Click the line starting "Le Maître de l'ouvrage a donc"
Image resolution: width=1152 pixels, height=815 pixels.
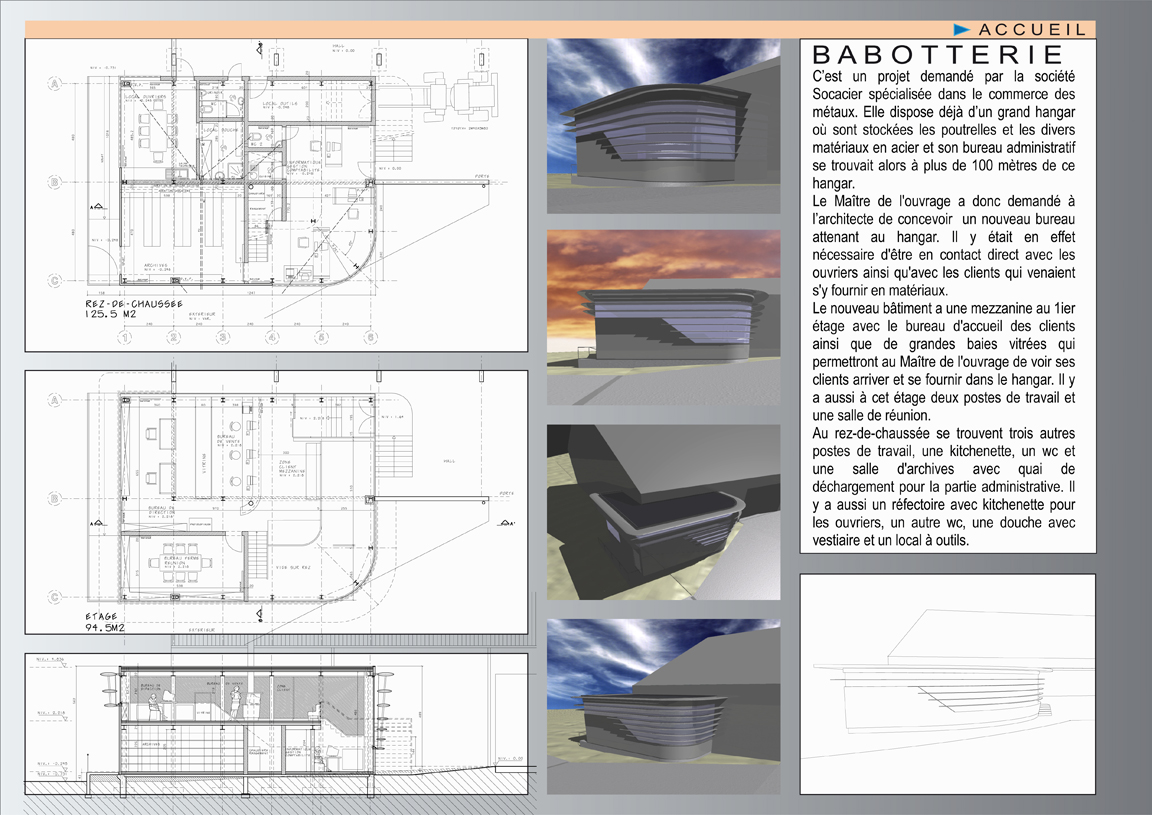(x=943, y=201)
